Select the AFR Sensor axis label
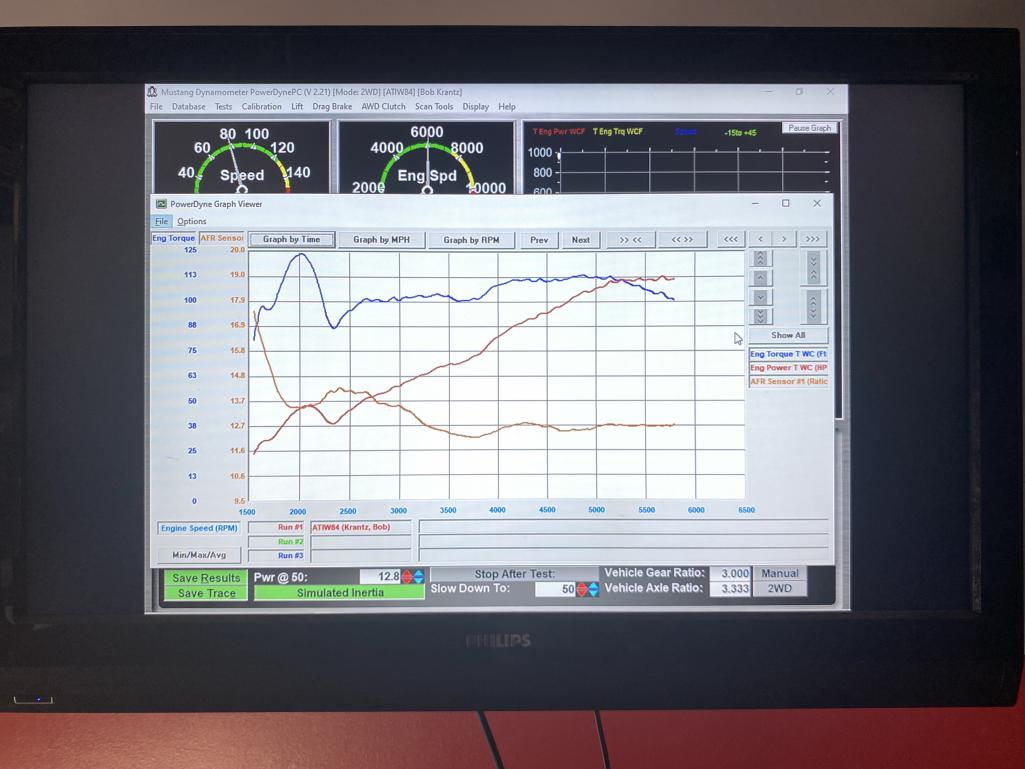 pyautogui.click(x=222, y=239)
